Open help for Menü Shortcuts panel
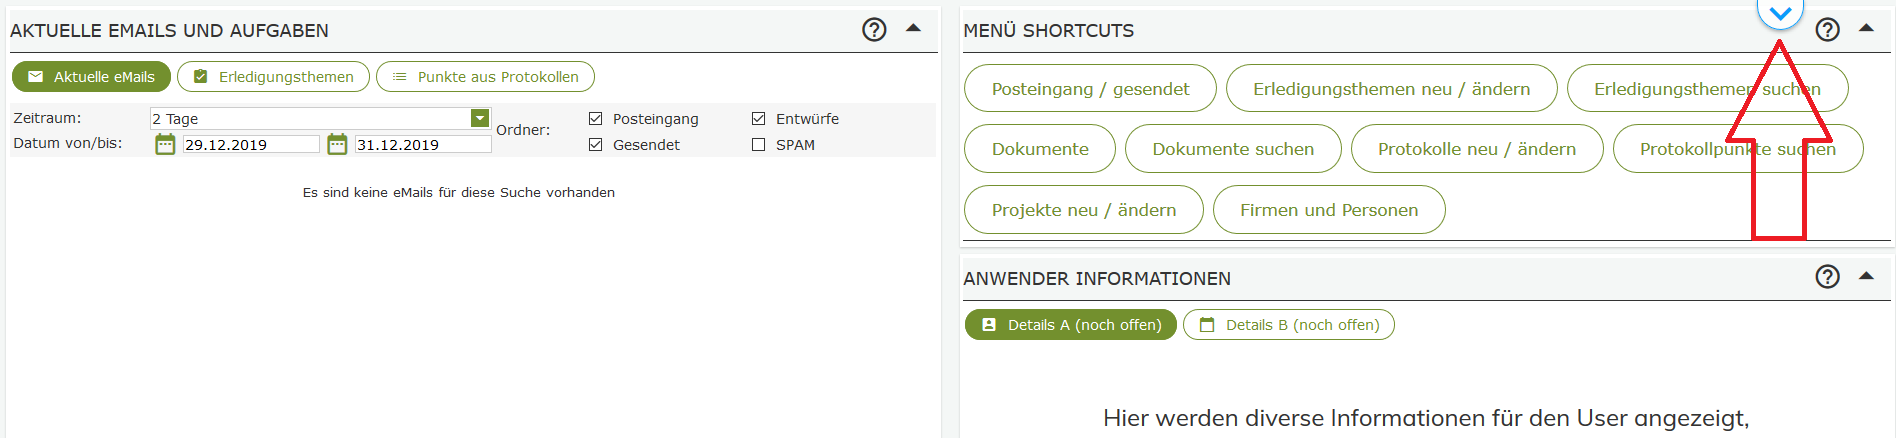The width and height of the screenshot is (1896, 438). click(1827, 30)
